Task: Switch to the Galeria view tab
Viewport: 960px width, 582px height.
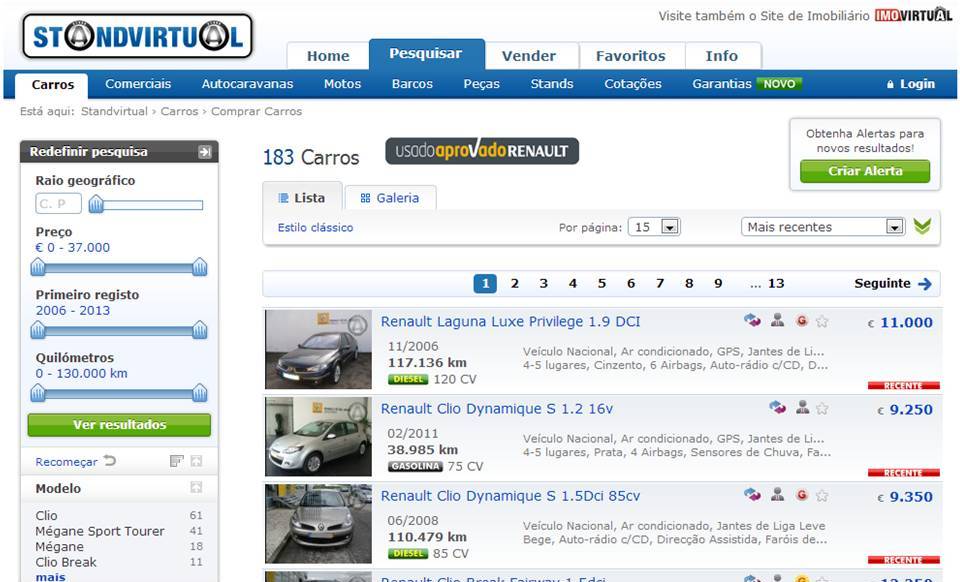Action: pyautogui.click(x=391, y=198)
